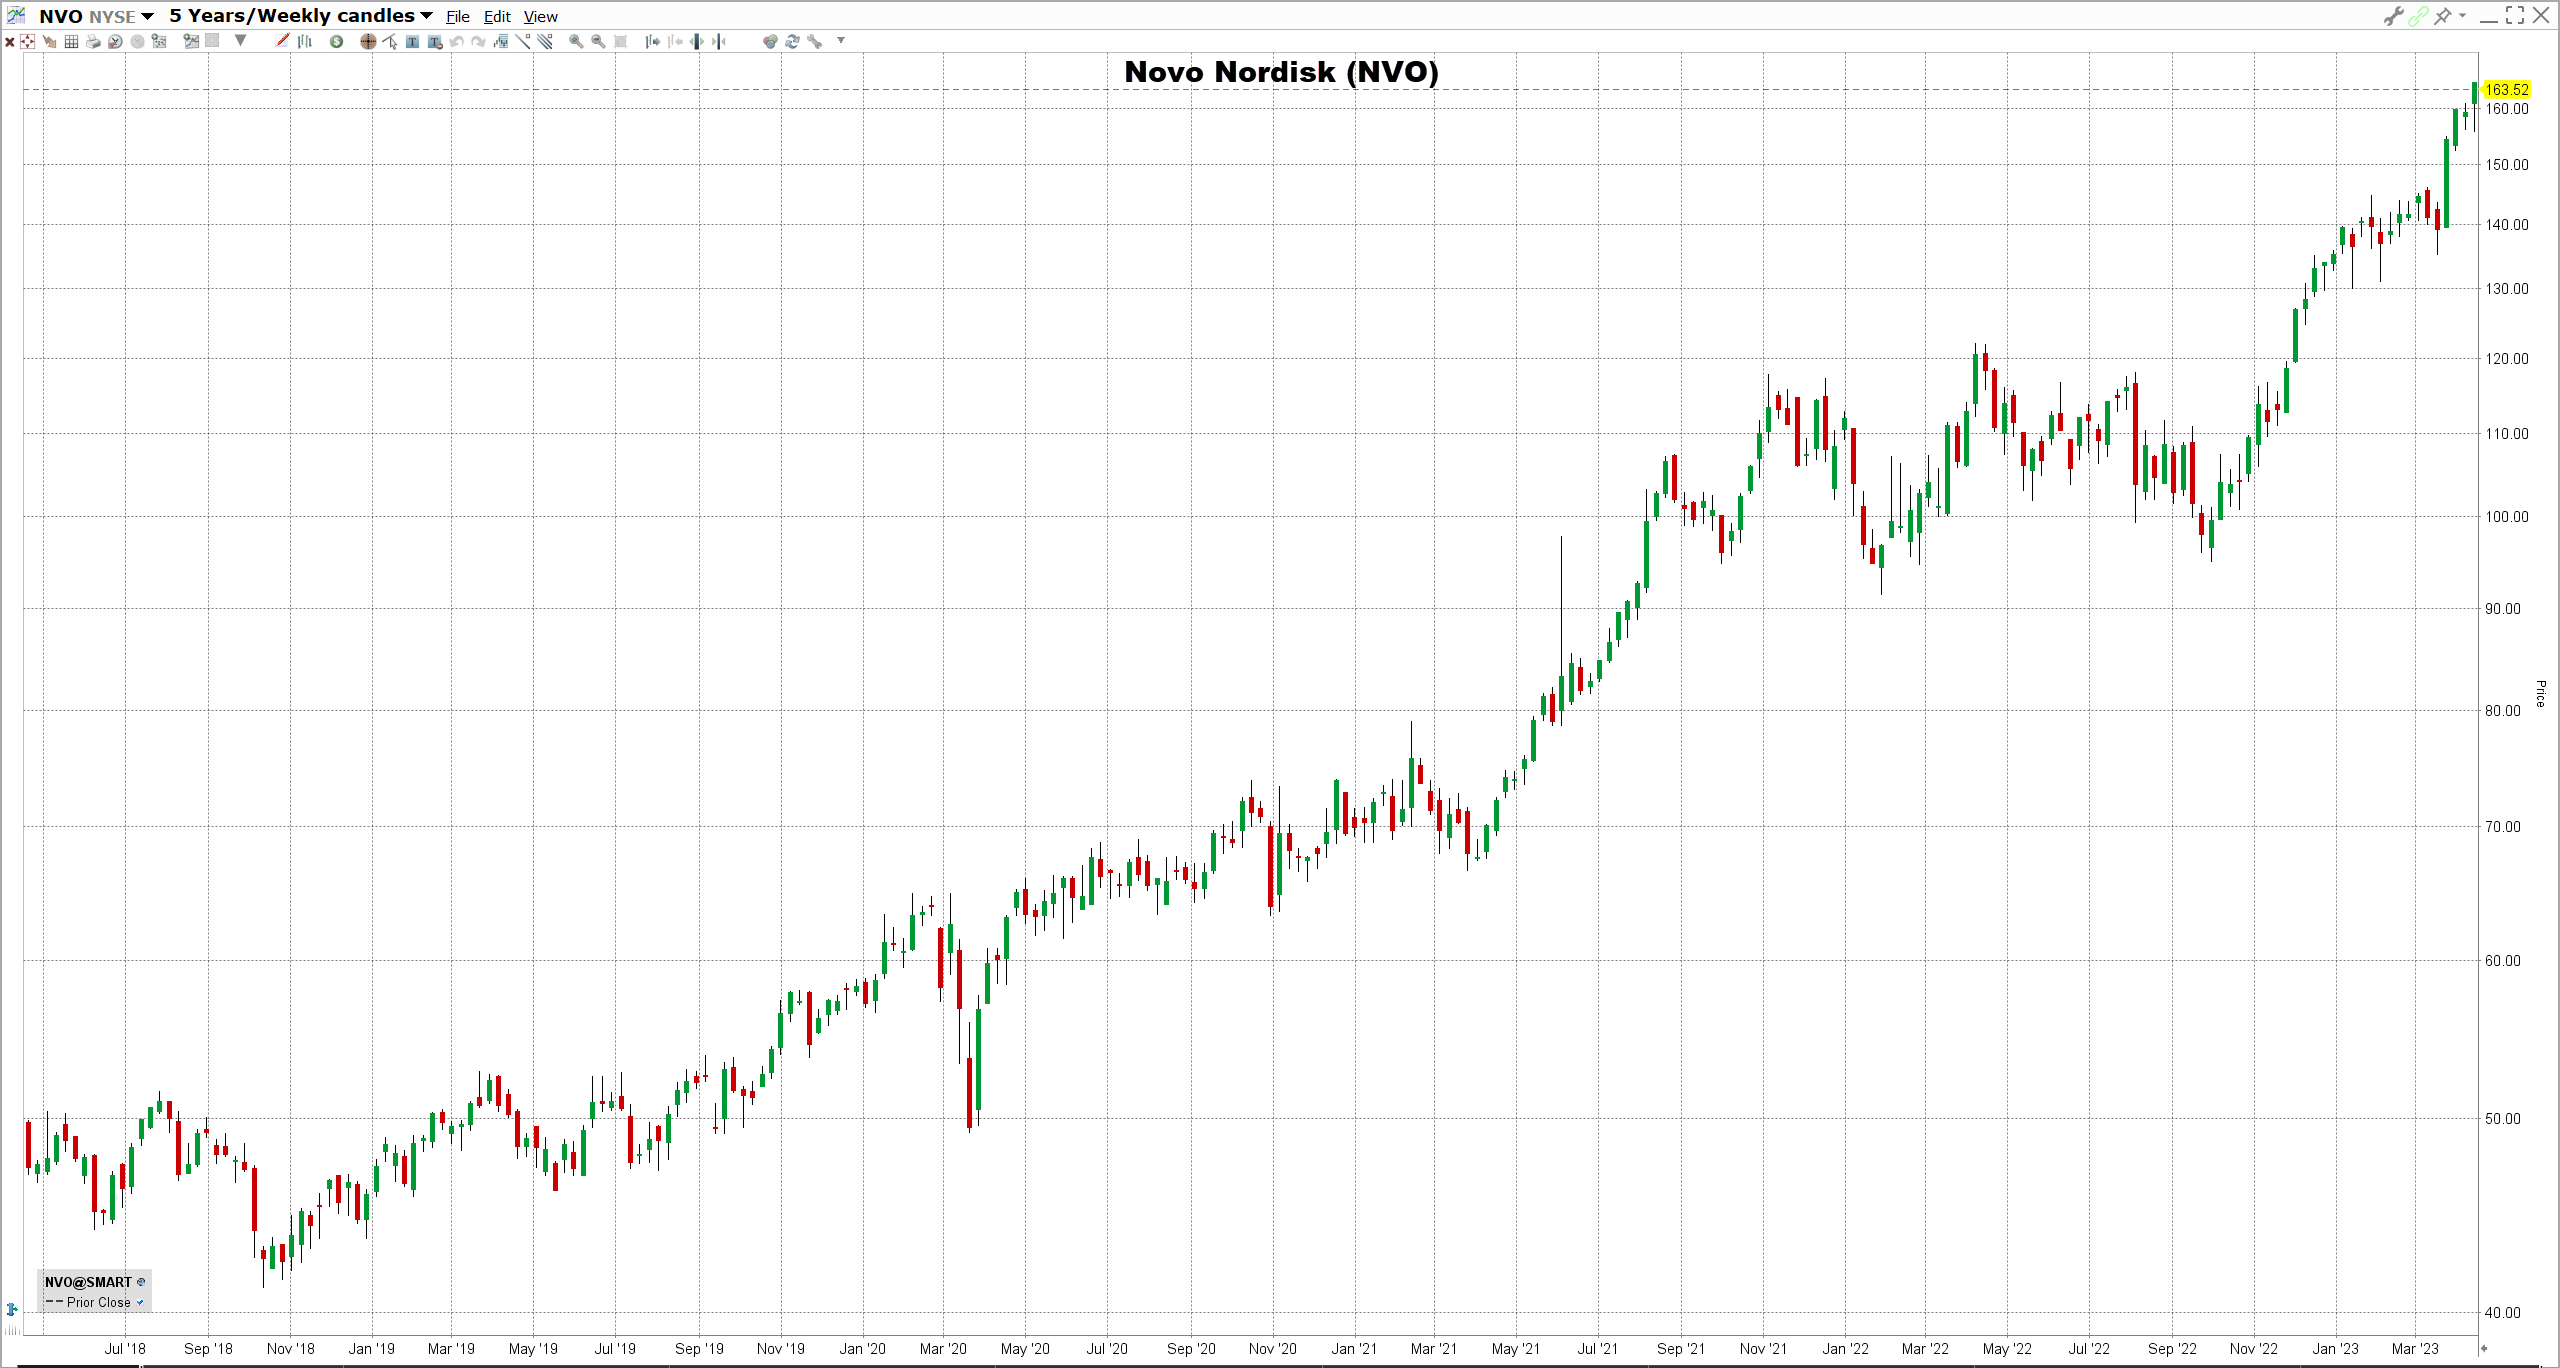Image resolution: width=2560 pixels, height=1368 pixels.
Task: Click the green chain link icon
Action: pyautogui.click(x=2418, y=15)
